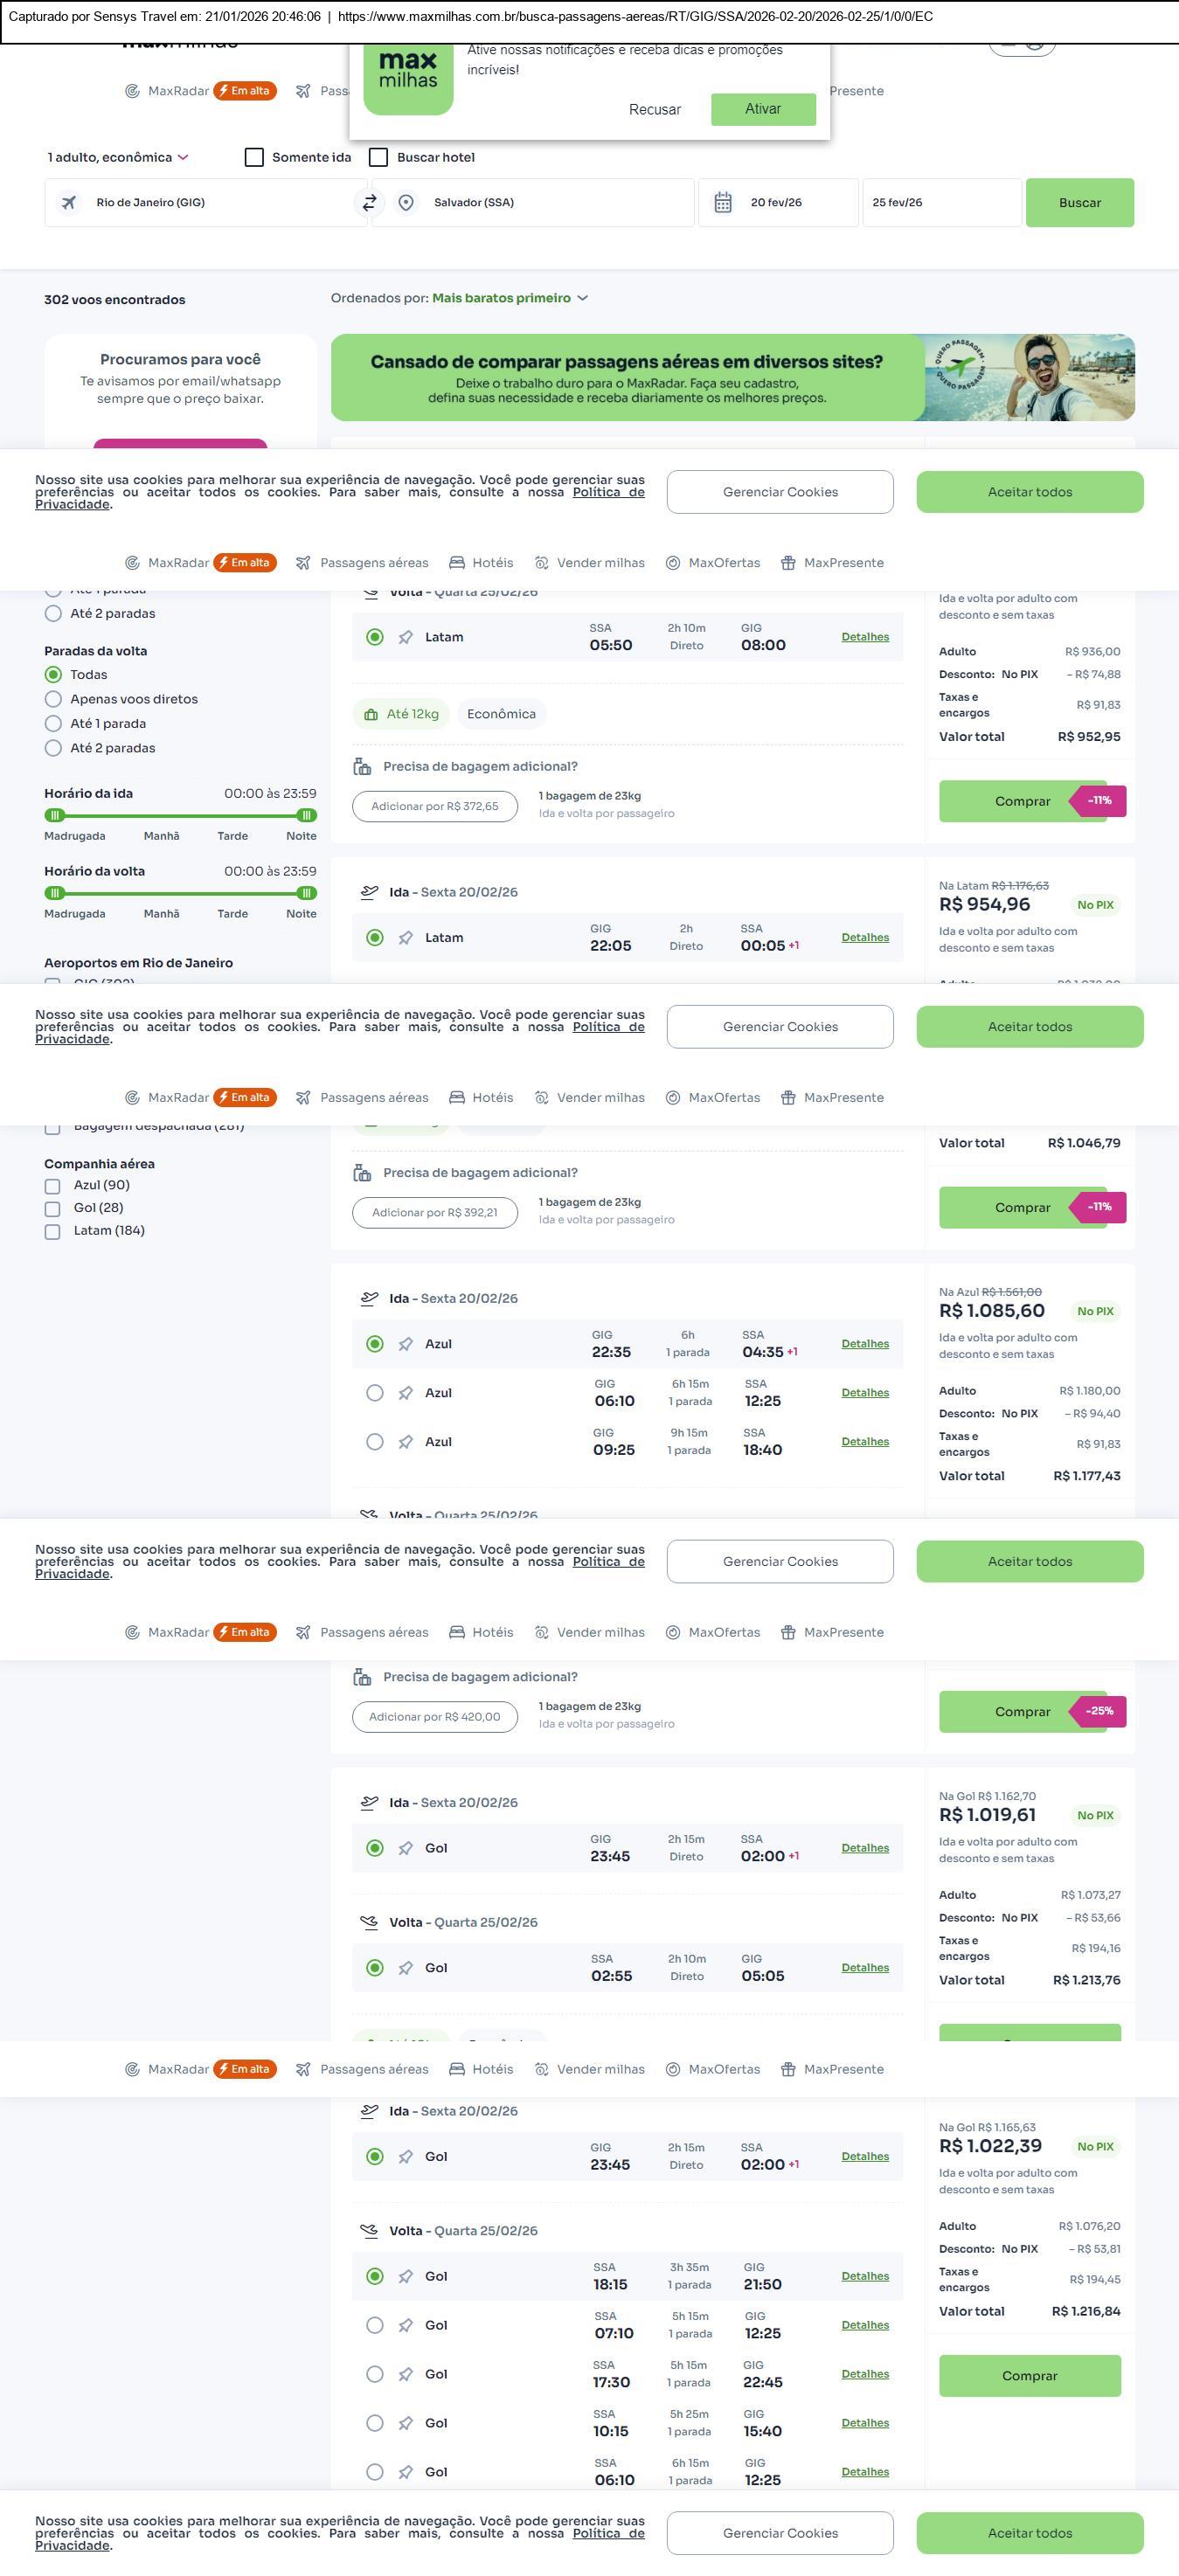Click the pin icon next to Azul 09:25 flight
The width and height of the screenshot is (1179, 2576).
(406, 1442)
